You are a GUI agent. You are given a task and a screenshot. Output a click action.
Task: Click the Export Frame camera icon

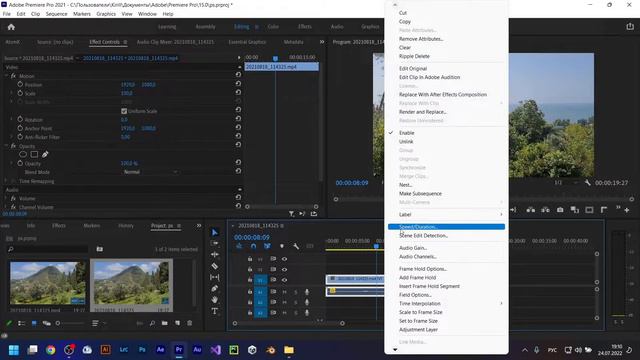coord(560,210)
